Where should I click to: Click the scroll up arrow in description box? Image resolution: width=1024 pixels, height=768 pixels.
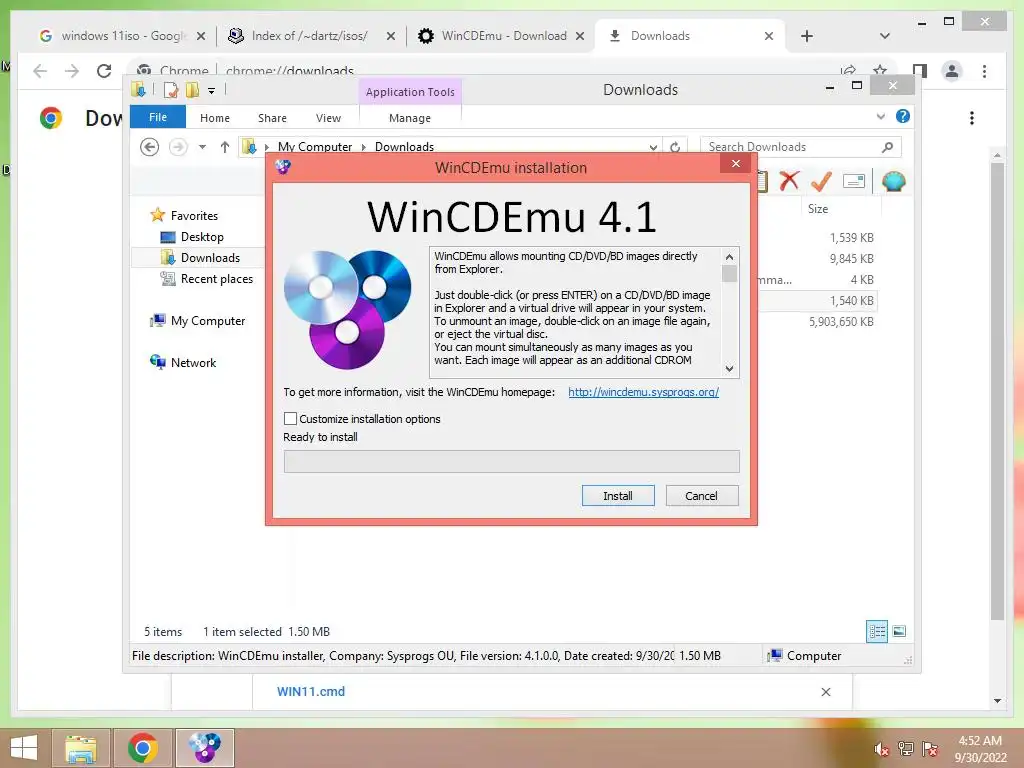click(x=729, y=257)
